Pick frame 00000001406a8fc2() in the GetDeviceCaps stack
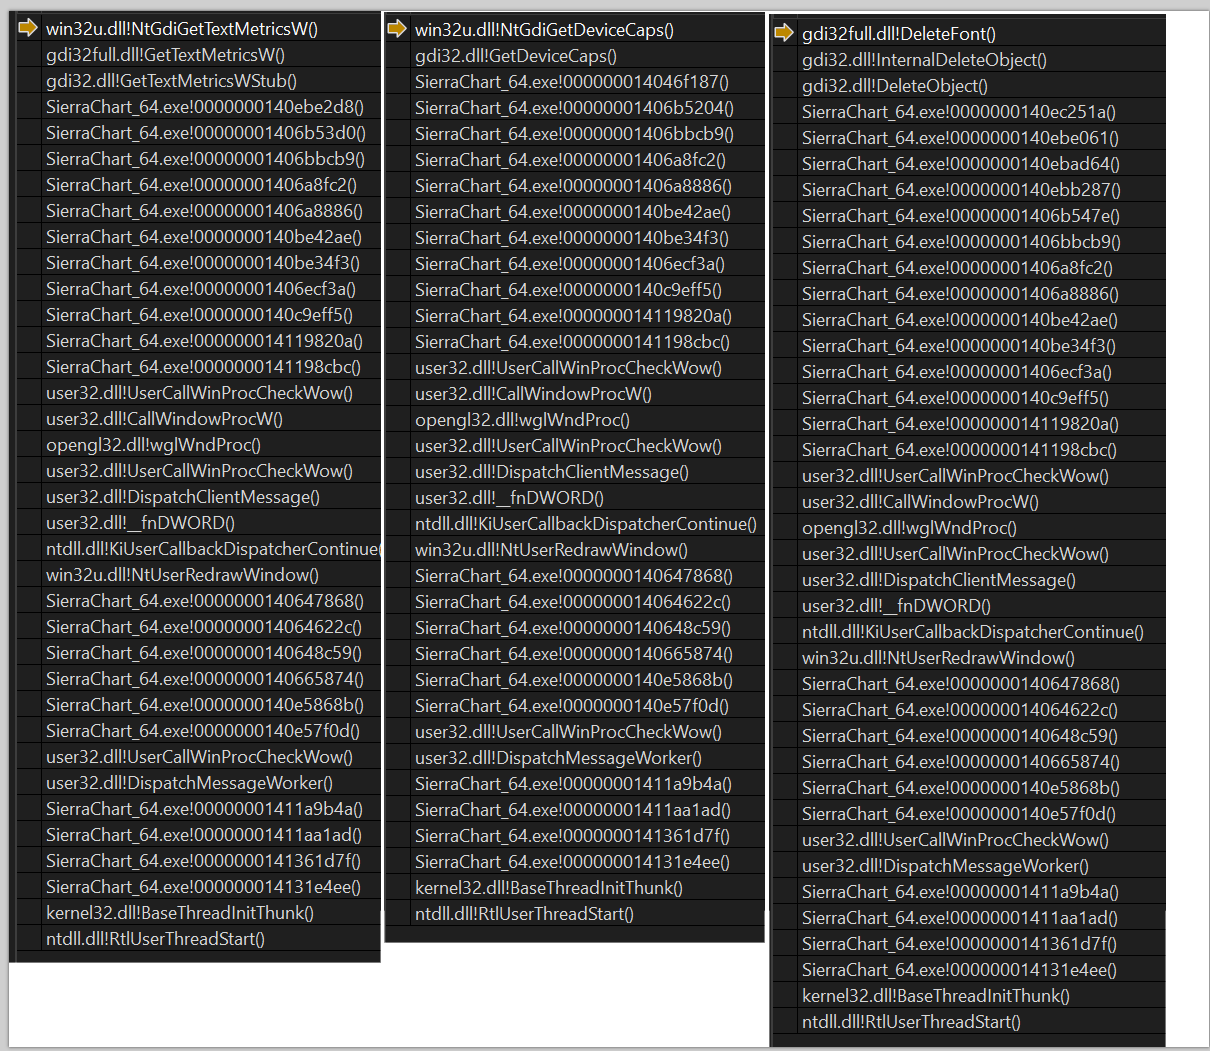This screenshot has width=1210, height=1051. (x=570, y=160)
